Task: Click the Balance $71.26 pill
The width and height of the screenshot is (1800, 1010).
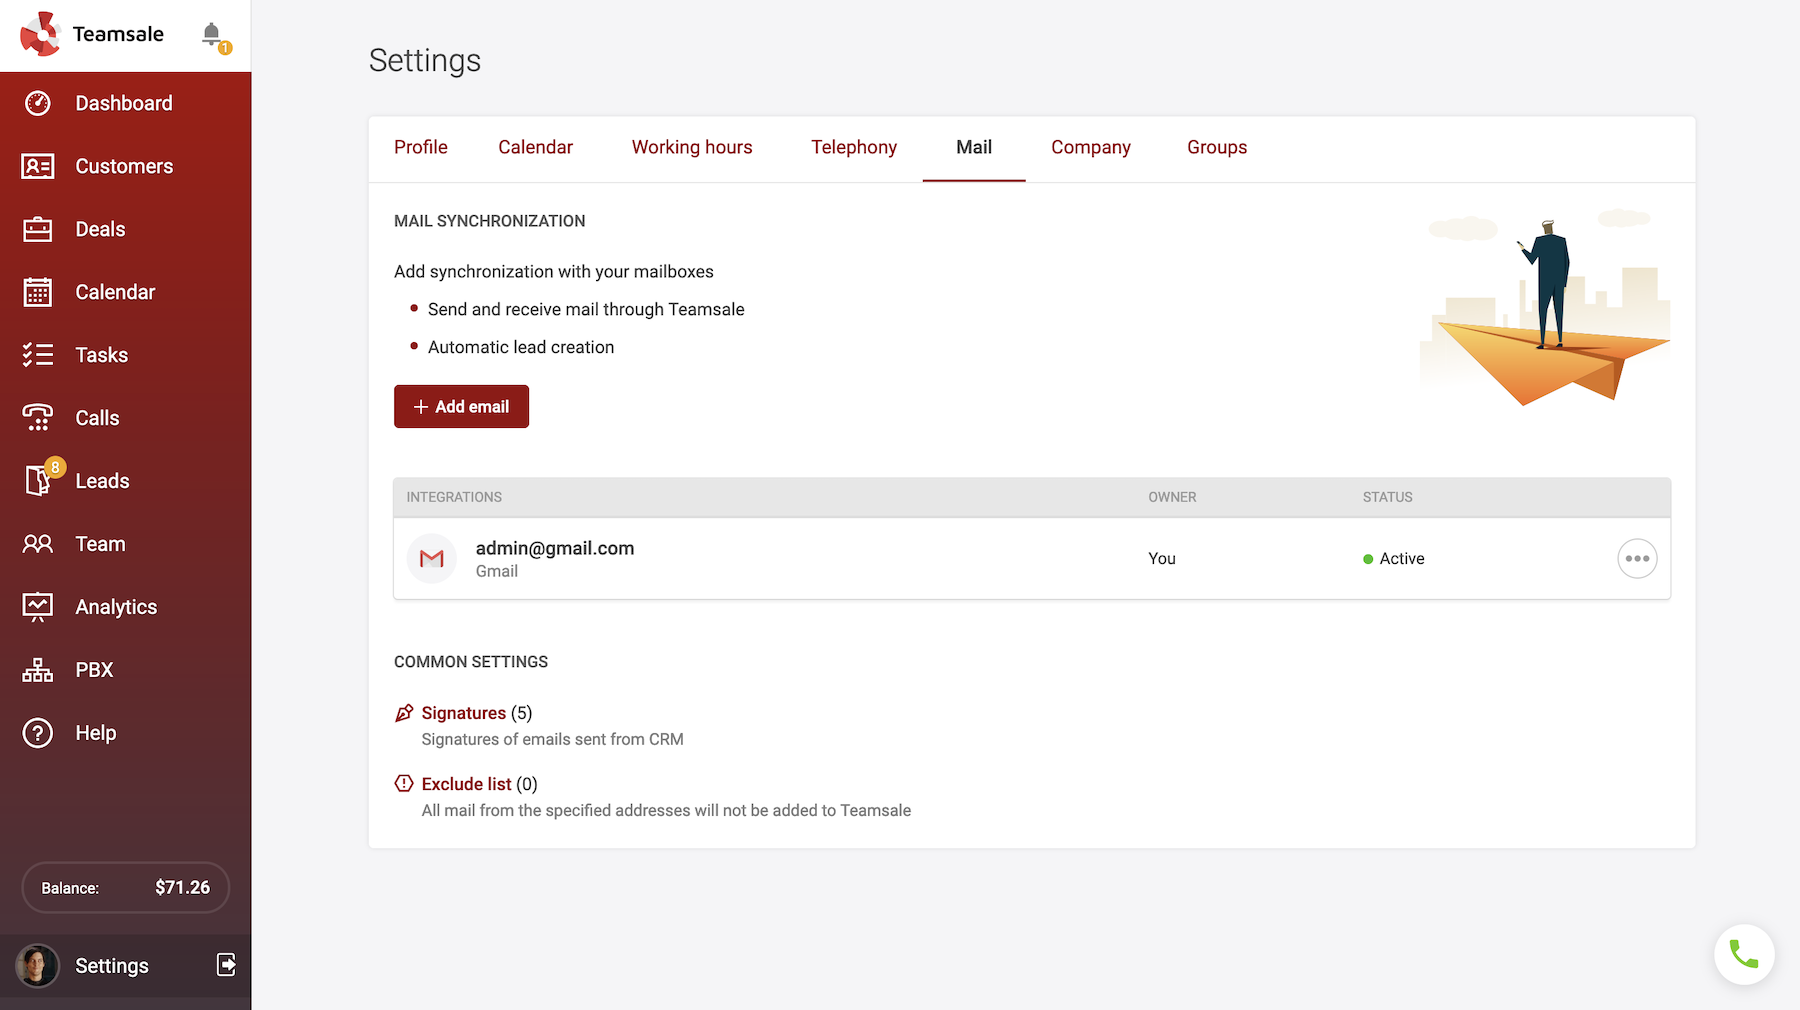Action: (126, 887)
